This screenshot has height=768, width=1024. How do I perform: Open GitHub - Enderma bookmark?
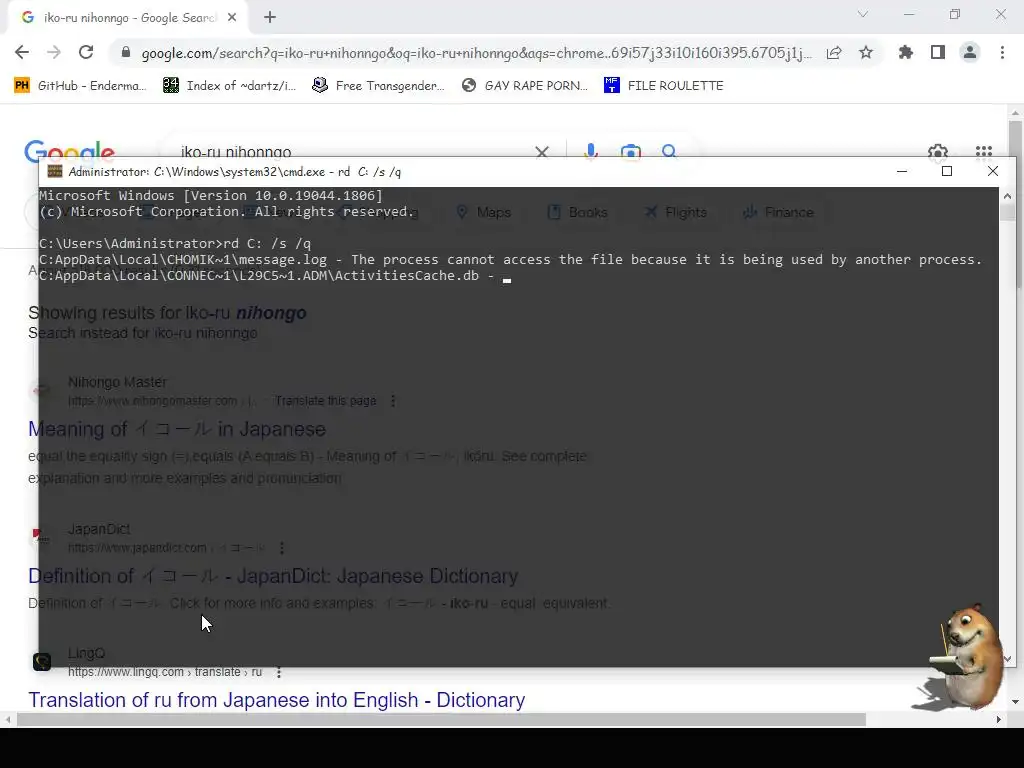click(x=80, y=86)
